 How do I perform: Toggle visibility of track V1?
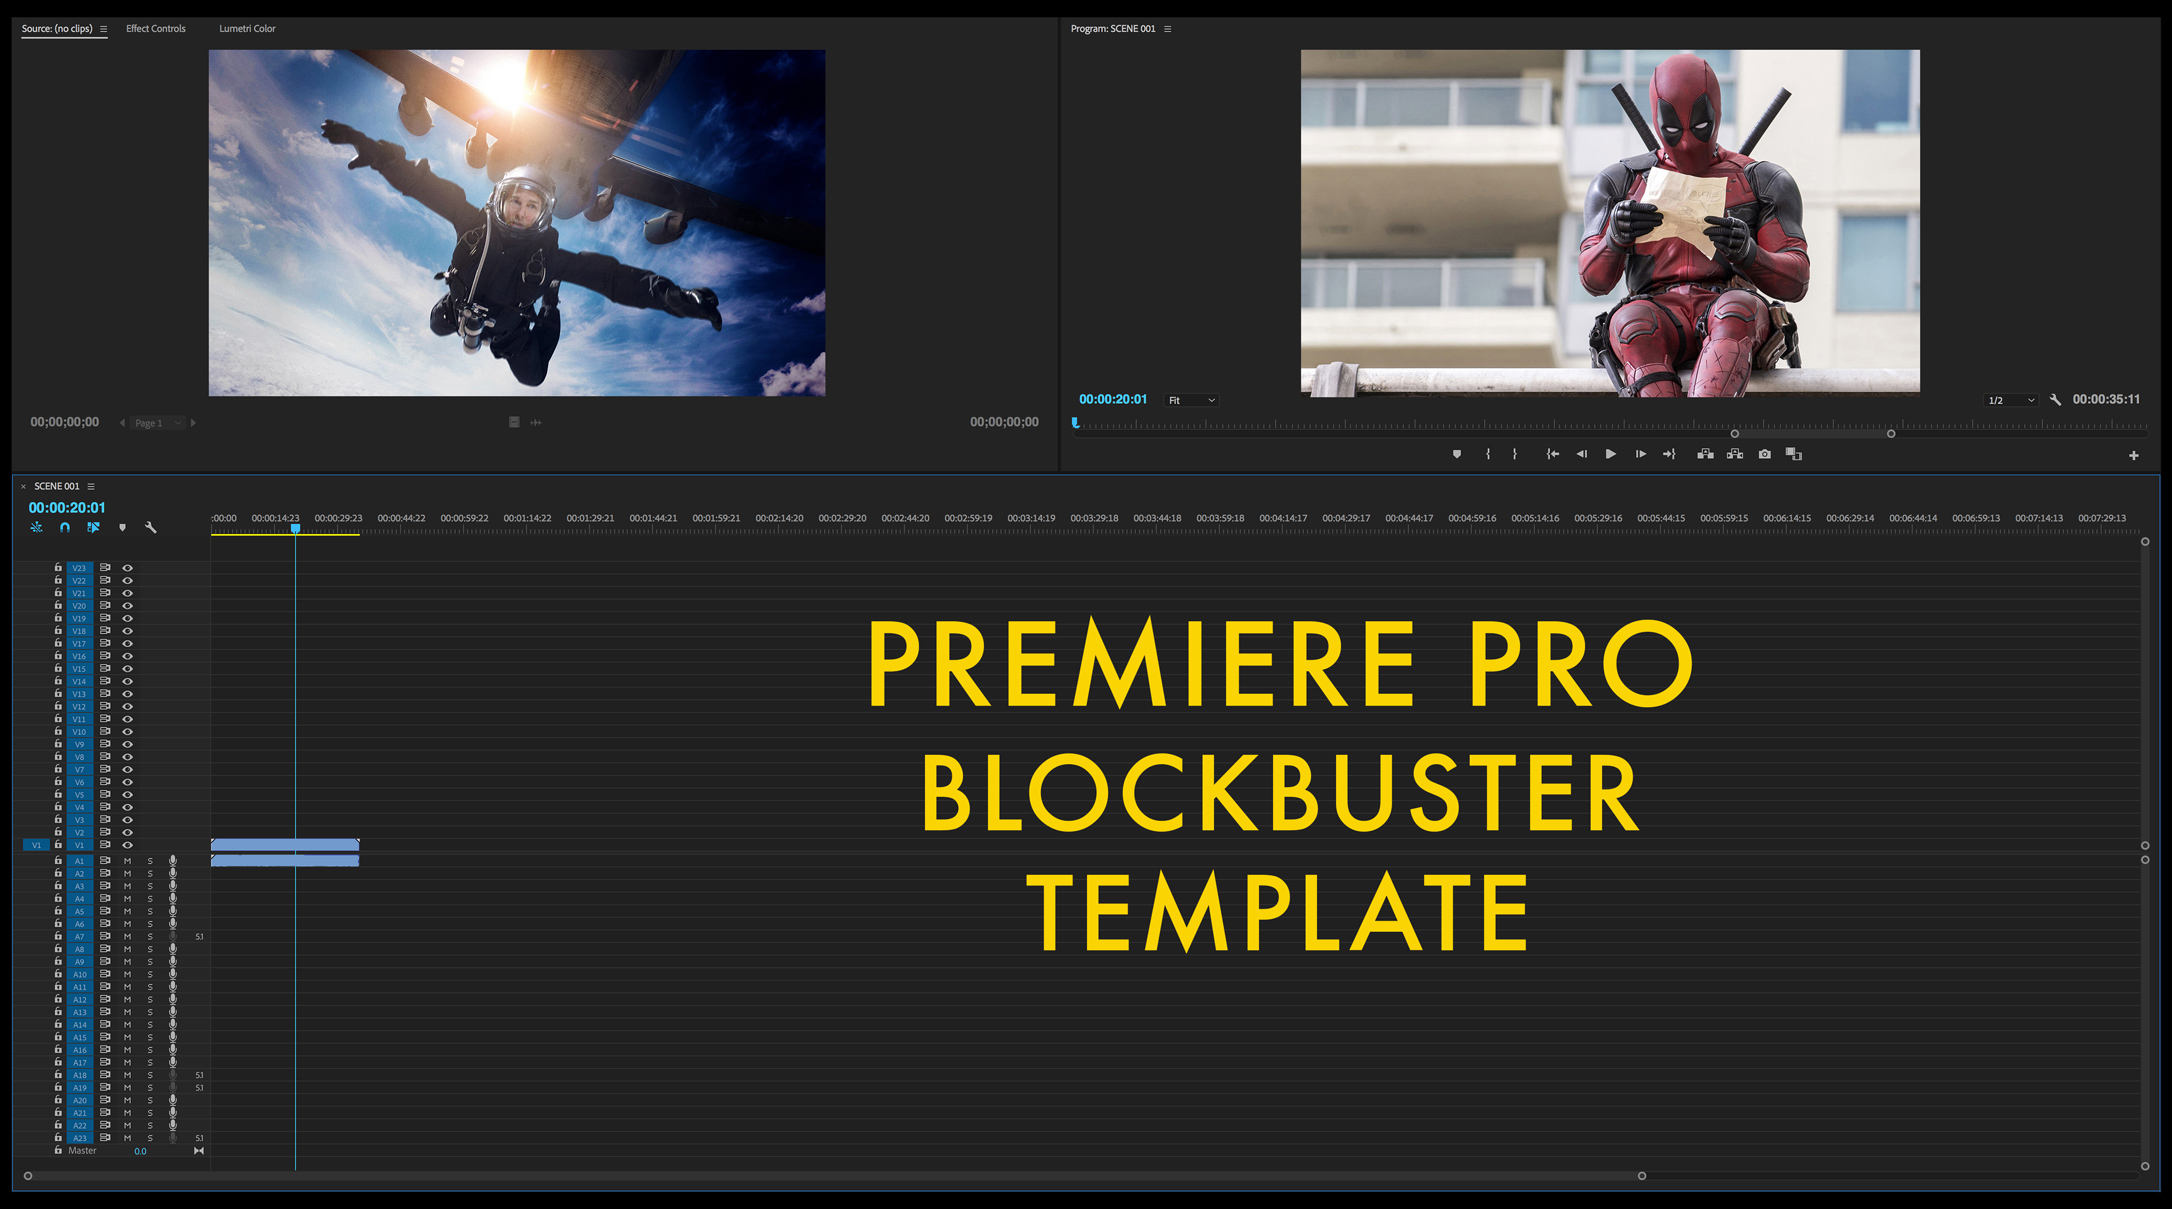tap(127, 845)
